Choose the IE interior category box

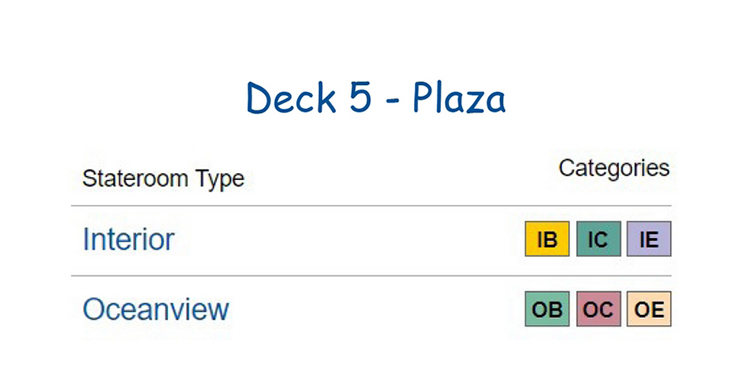pyautogui.click(x=649, y=239)
